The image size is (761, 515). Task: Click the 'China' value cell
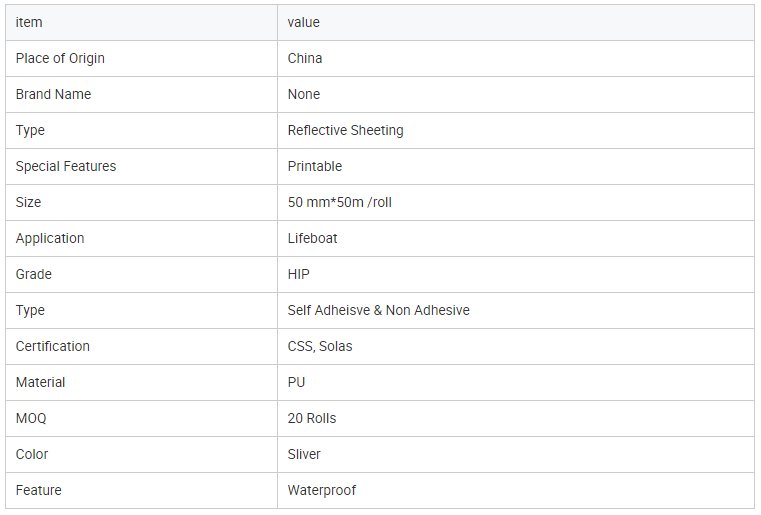[305, 58]
